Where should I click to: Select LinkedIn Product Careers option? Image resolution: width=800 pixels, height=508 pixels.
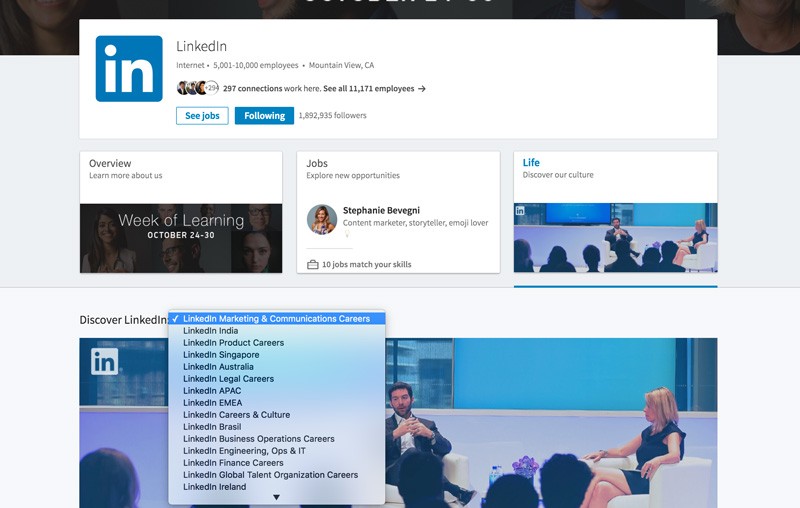tap(277, 343)
